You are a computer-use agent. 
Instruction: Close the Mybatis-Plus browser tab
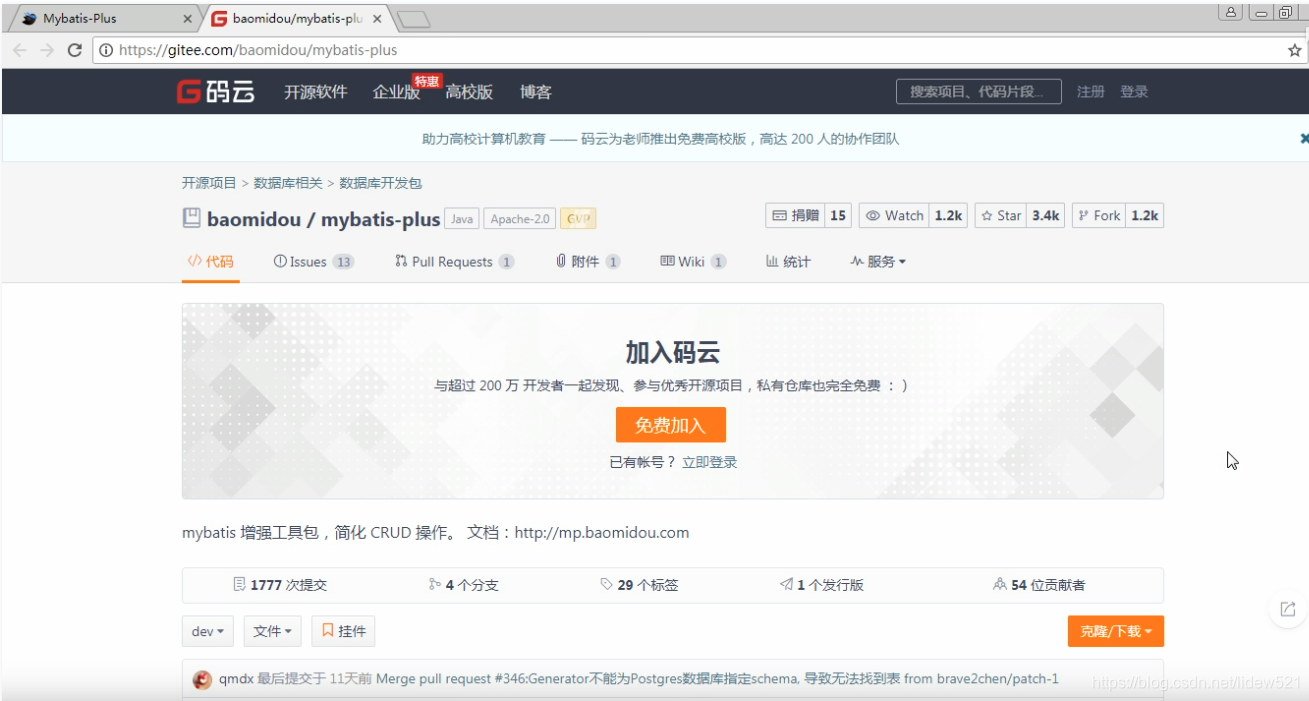(188, 19)
